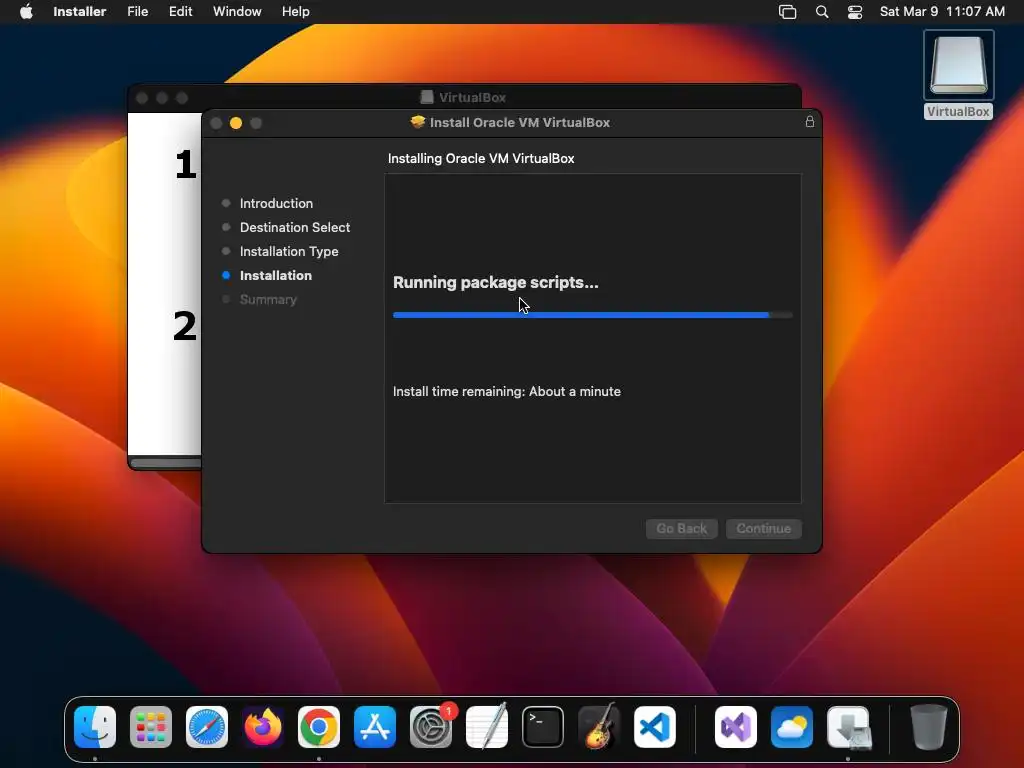Launch Google Chrome from the dock
Image resolution: width=1024 pixels, height=768 pixels.
pyautogui.click(x=319, y=727)
